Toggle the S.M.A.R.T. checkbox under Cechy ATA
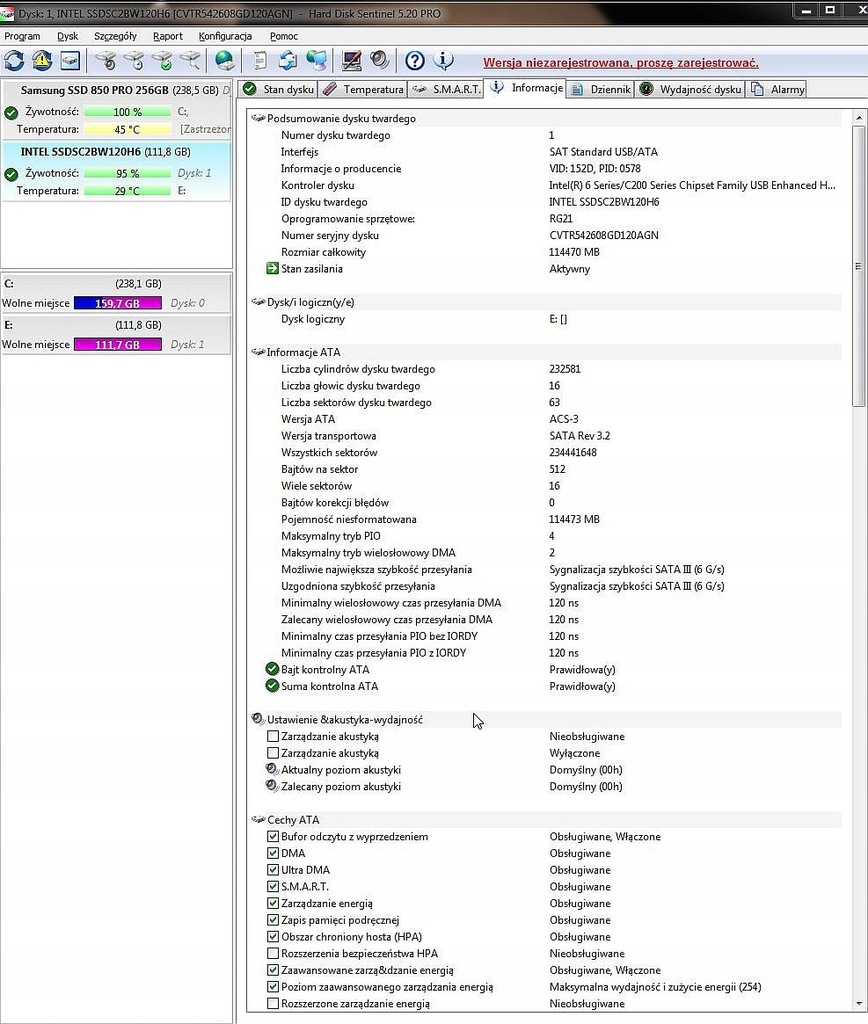 click(273, 886)
